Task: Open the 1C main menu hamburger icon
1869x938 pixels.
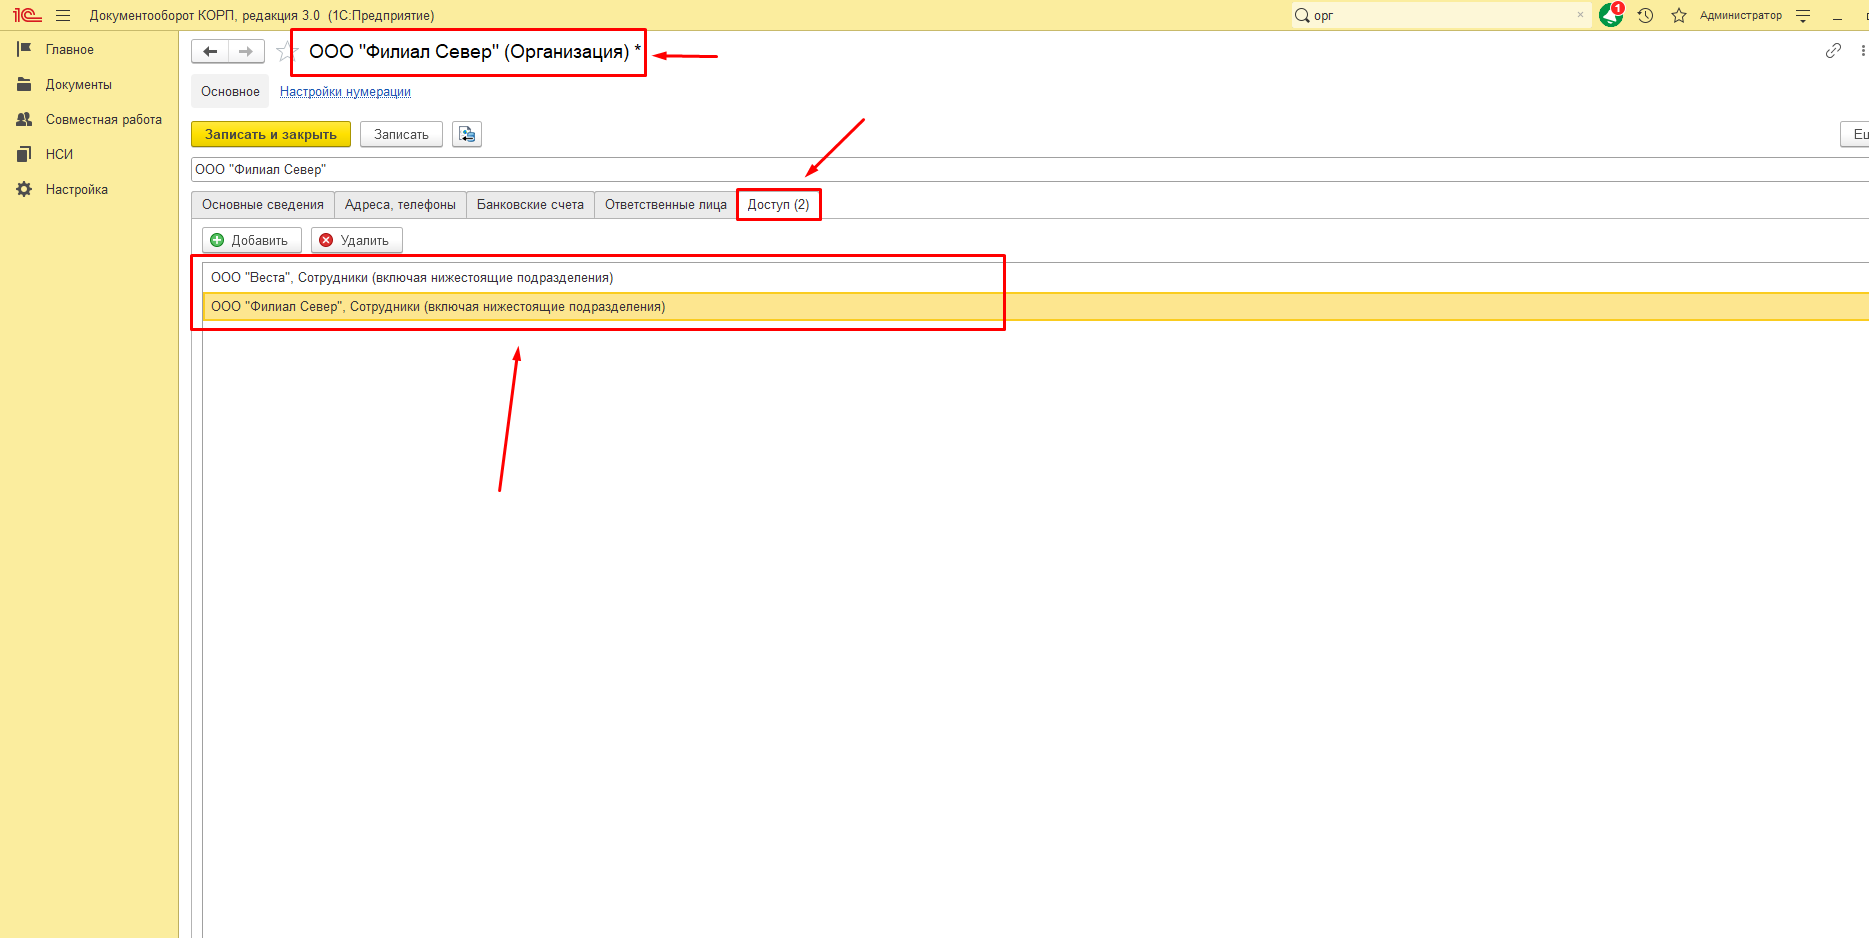Action: 63,15
